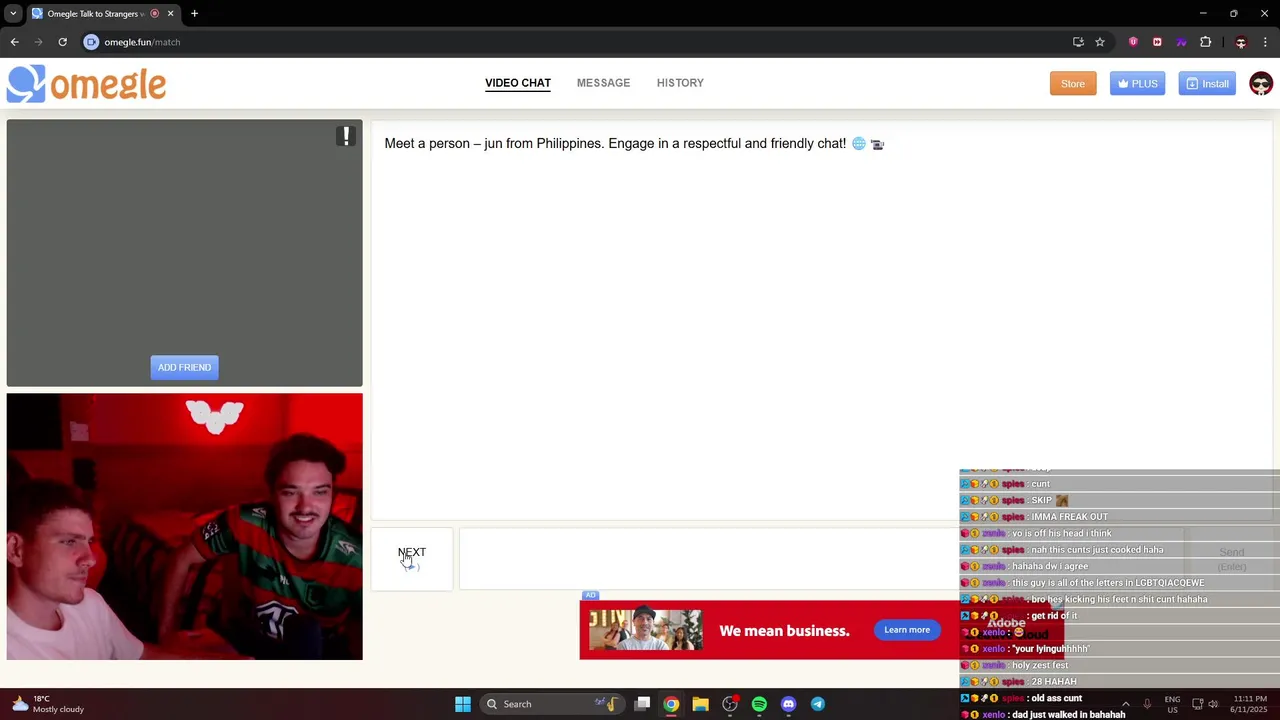Viewport: 1280px width, 720px height.
Task: Open the Chrome three-dot menu
Action: tap(1265, 42)
